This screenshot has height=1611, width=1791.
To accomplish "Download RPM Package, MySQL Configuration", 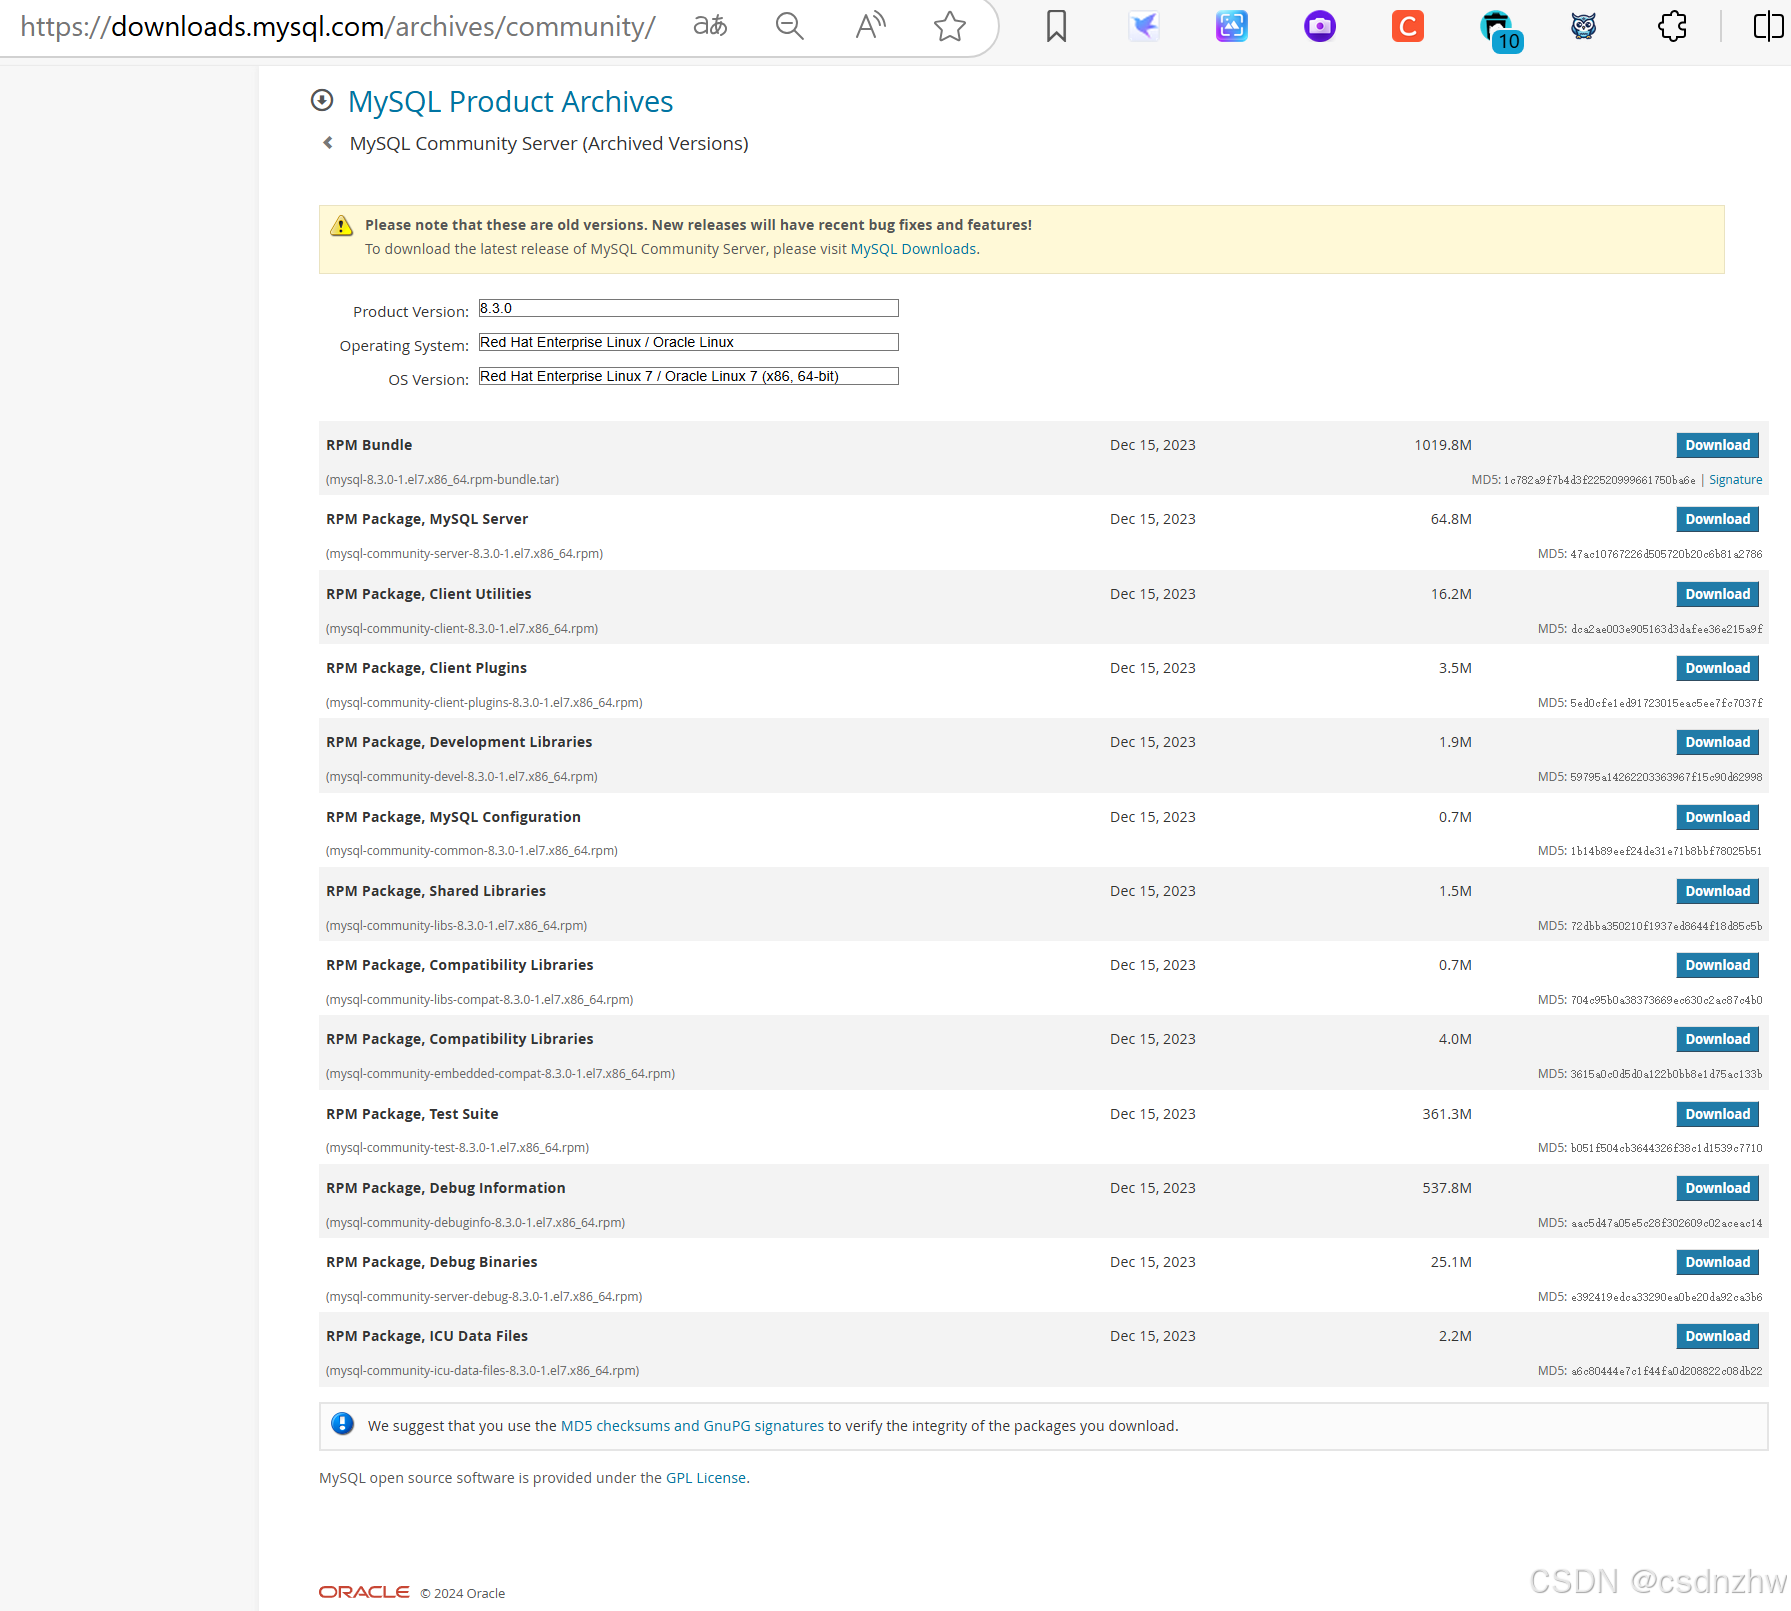I will (1717, 817).
